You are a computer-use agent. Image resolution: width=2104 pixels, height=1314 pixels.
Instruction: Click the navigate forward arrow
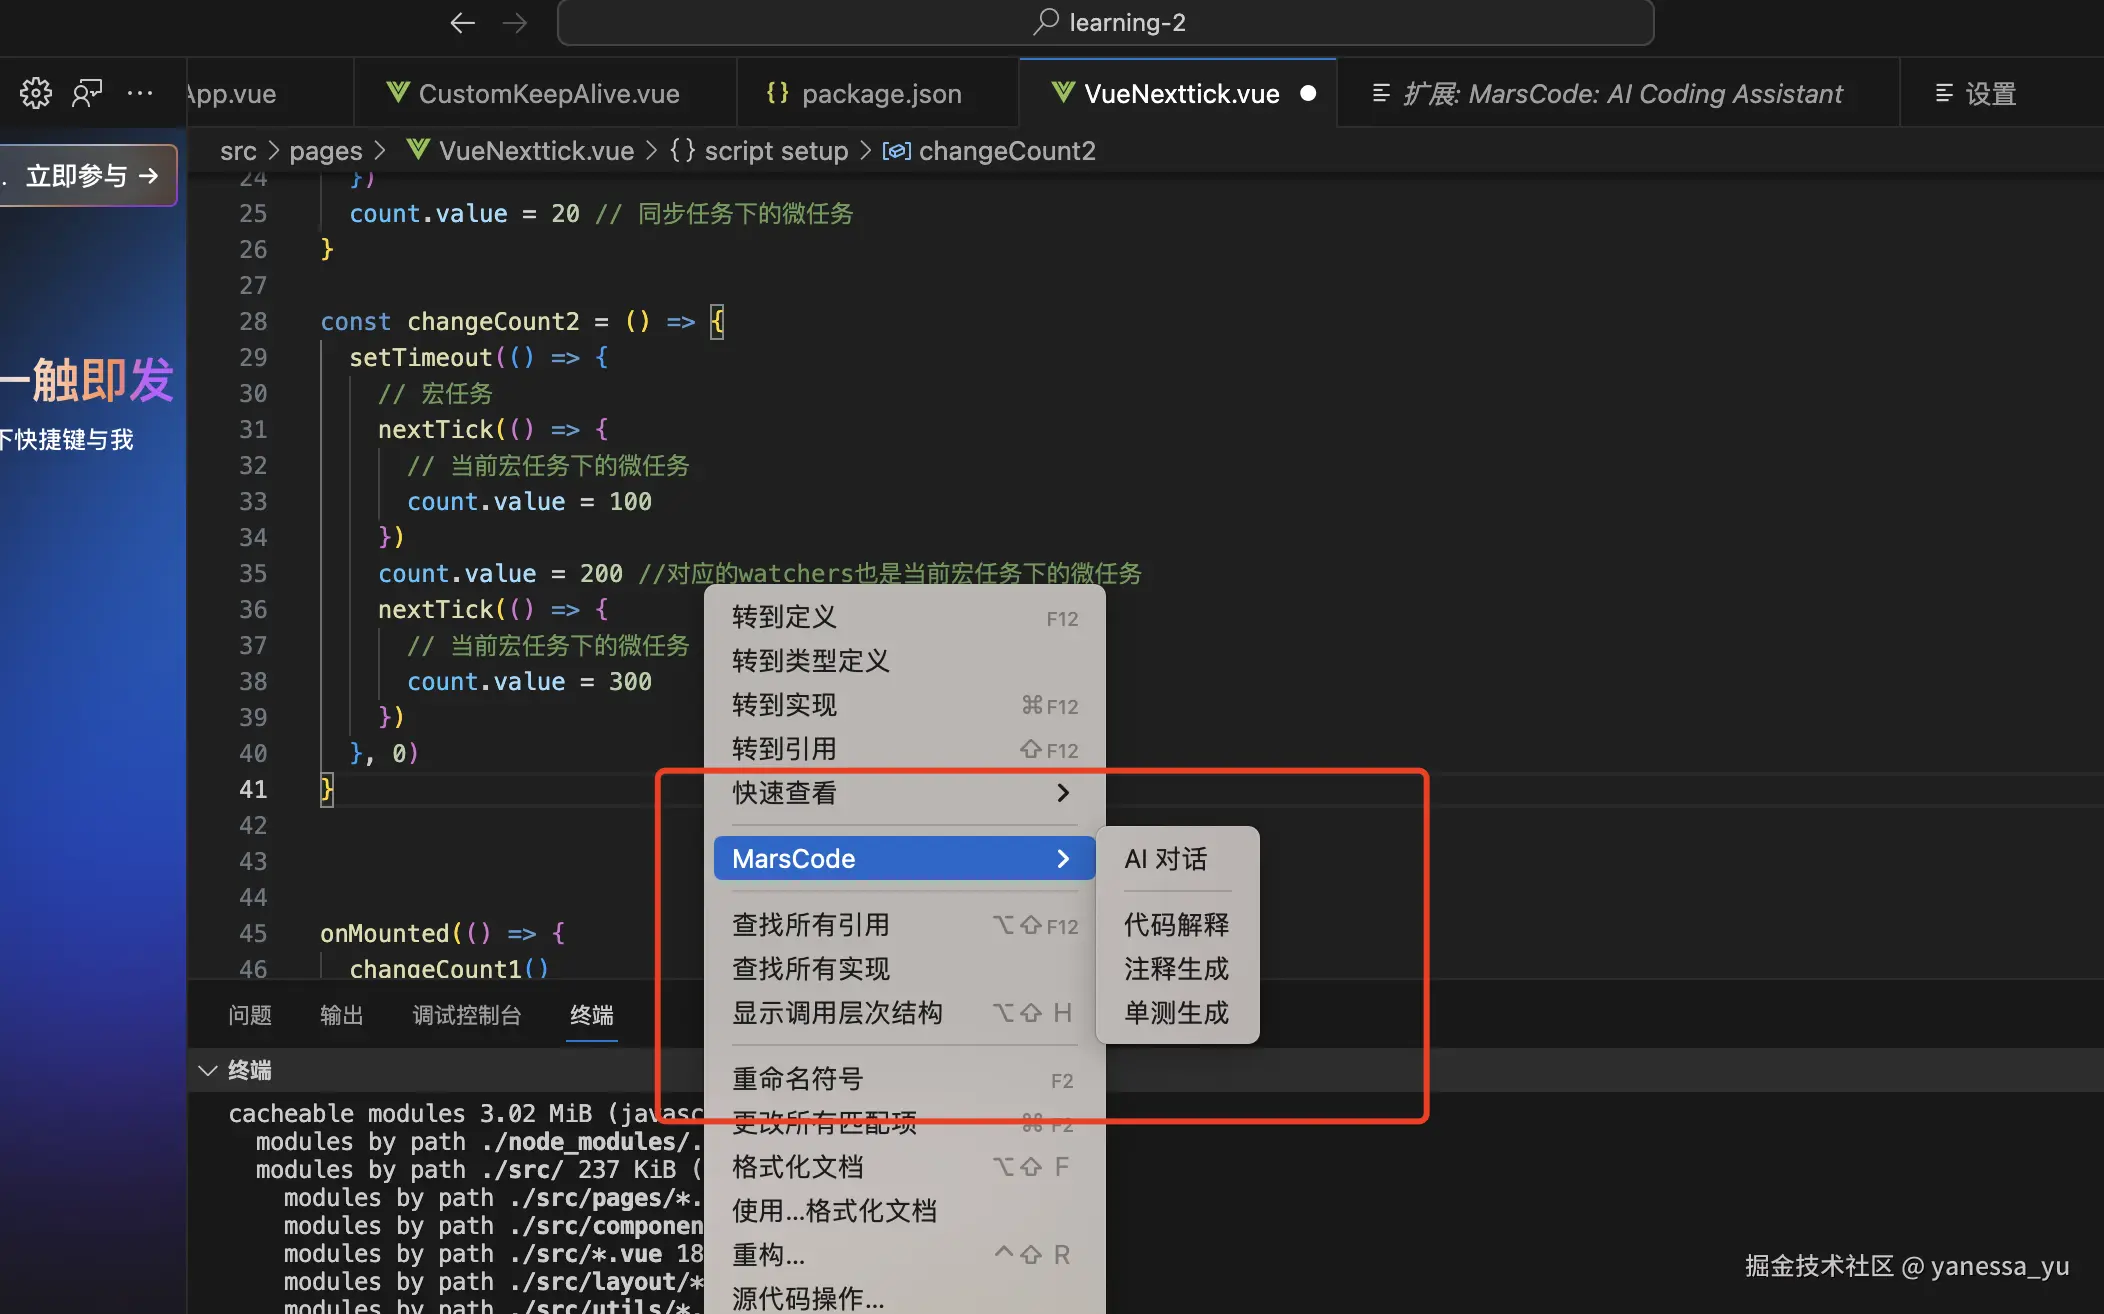point(515,23)
